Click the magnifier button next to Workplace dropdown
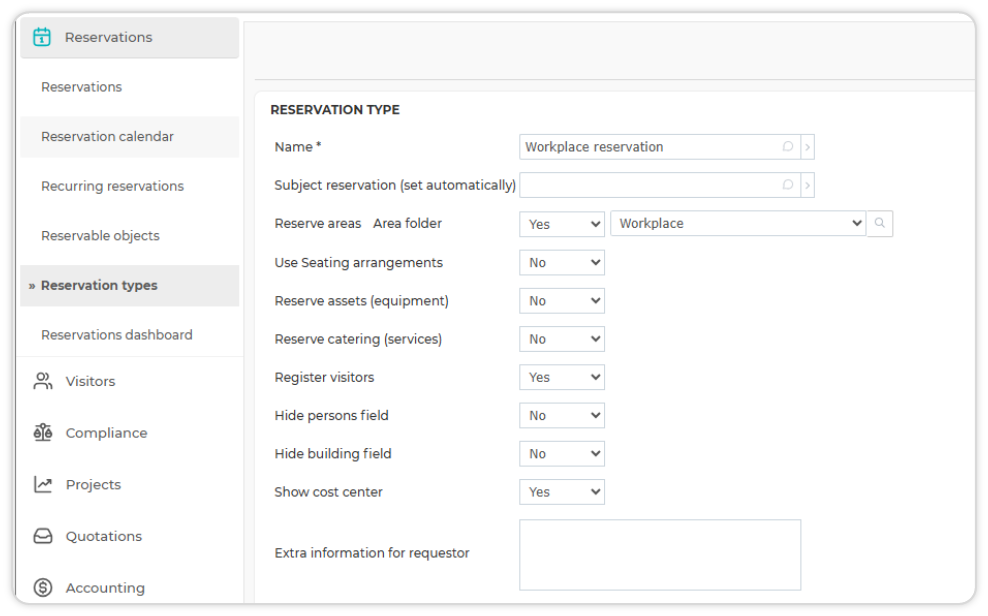Image resolution: width=988 pixels, height=616 pixels. 880,224
